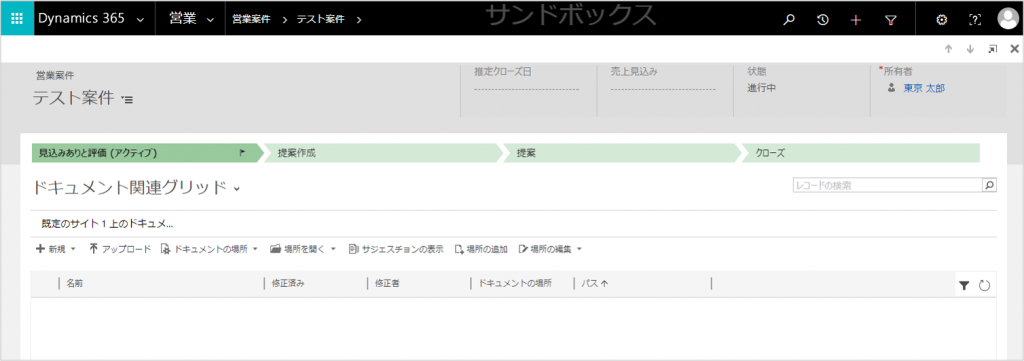This screenshot has height=361, width=1024.
Task: Click the 場所の追加 button
Action: tap(481, 249)
